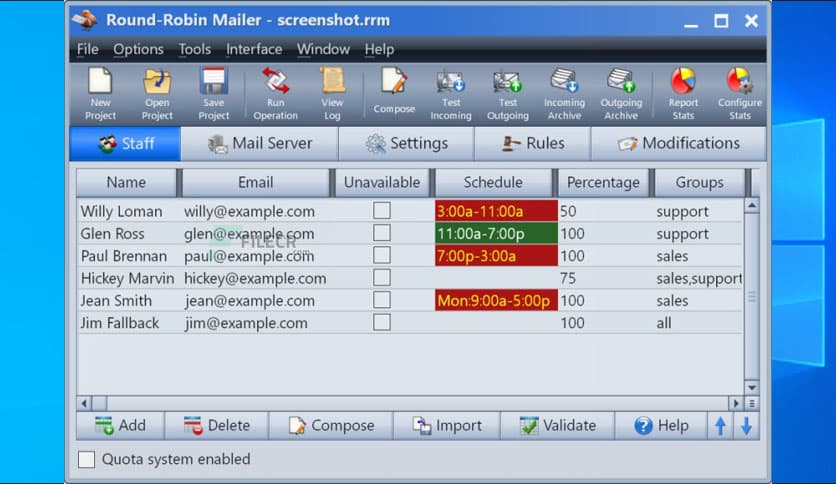
Task: Open Report Stats pie chart
Action: tap(683, 94)
